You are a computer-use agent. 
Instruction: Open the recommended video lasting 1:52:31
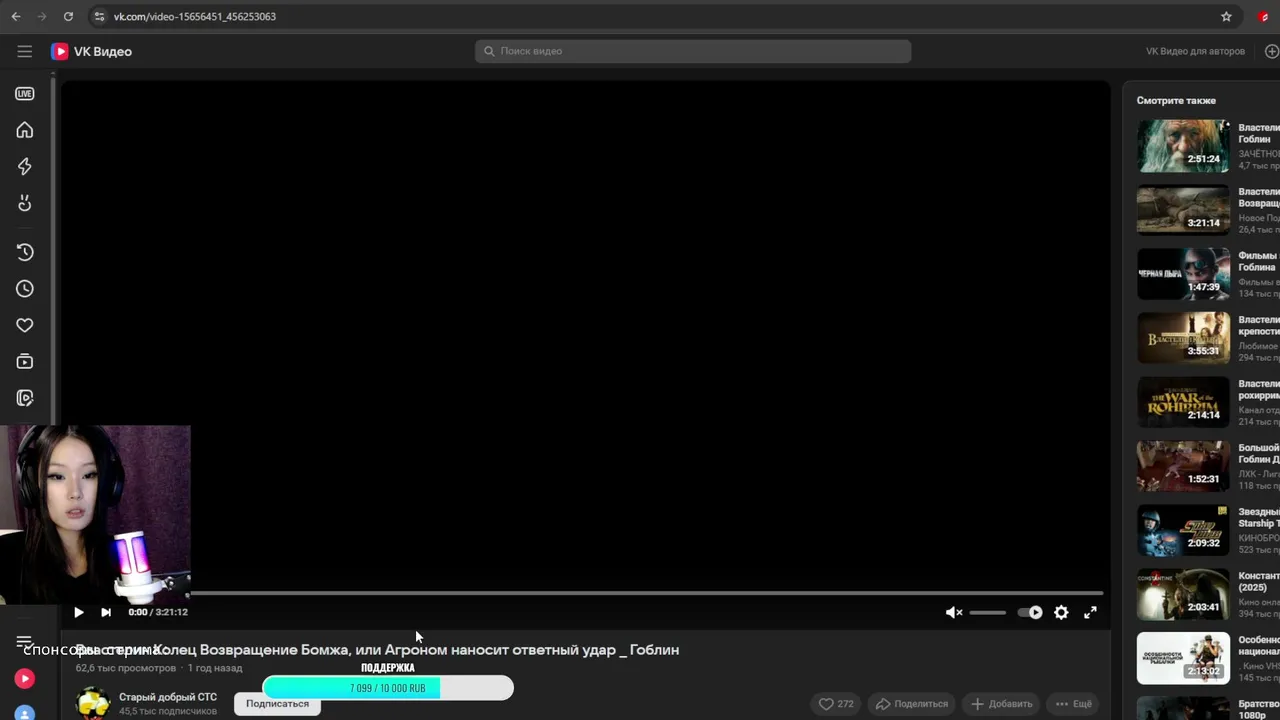pos(1183,465)
